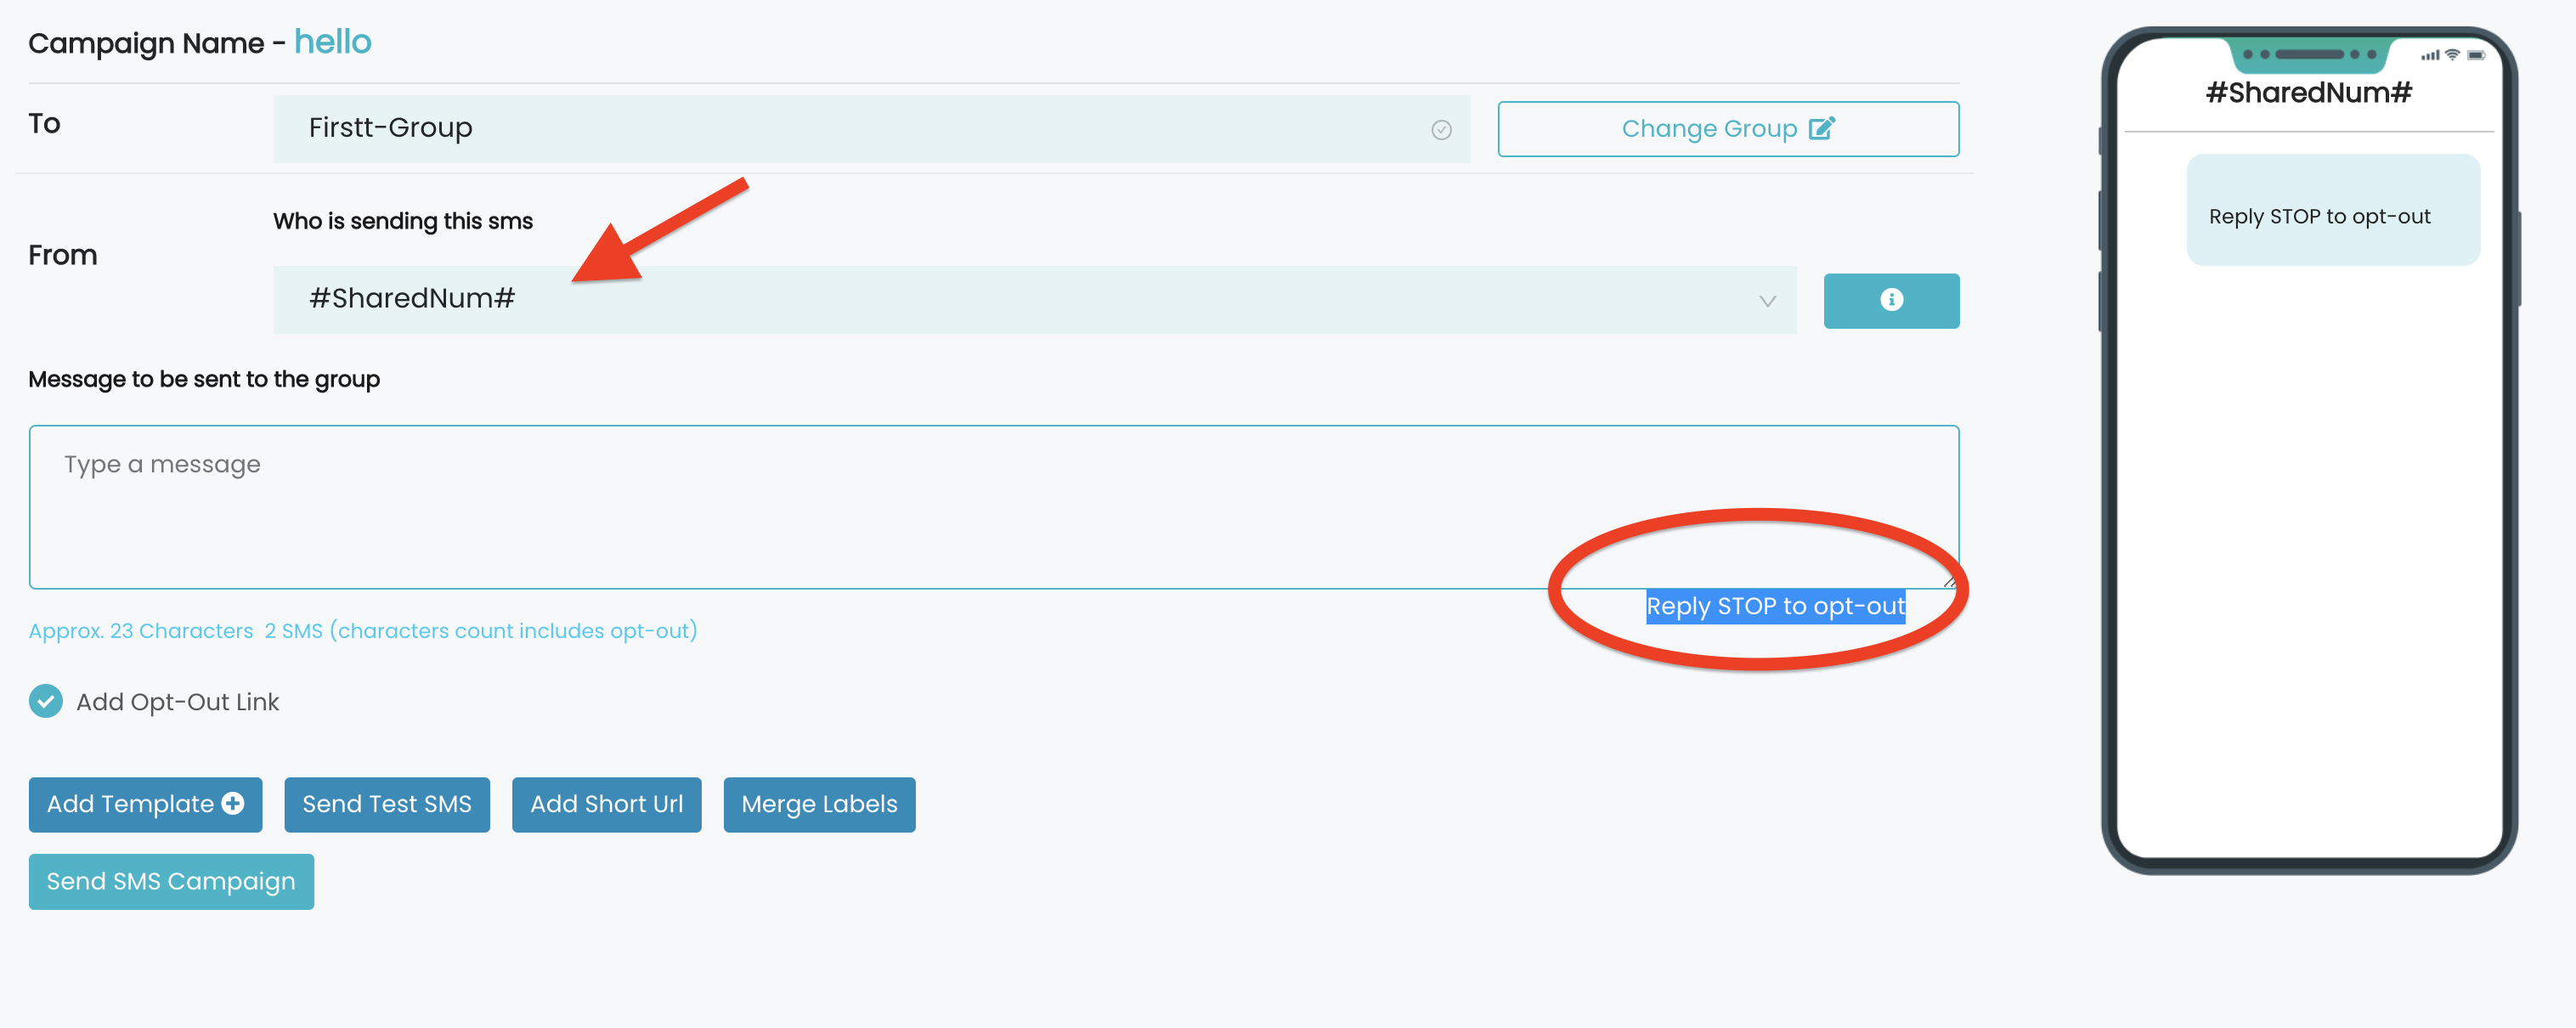The width and height of the screenshot is (2576, 1028).
Task: Expand sender list using the chevron arrow
Action: tap(1767, 300)
